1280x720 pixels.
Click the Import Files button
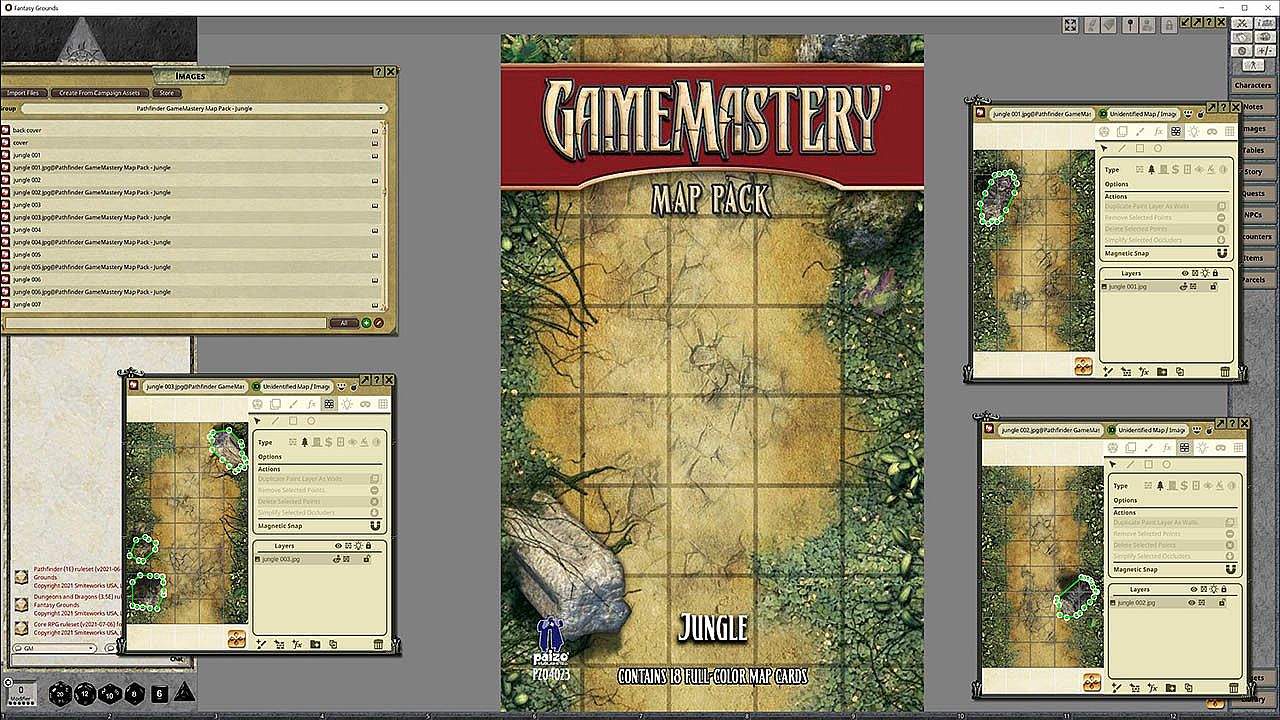pos(24,93)
